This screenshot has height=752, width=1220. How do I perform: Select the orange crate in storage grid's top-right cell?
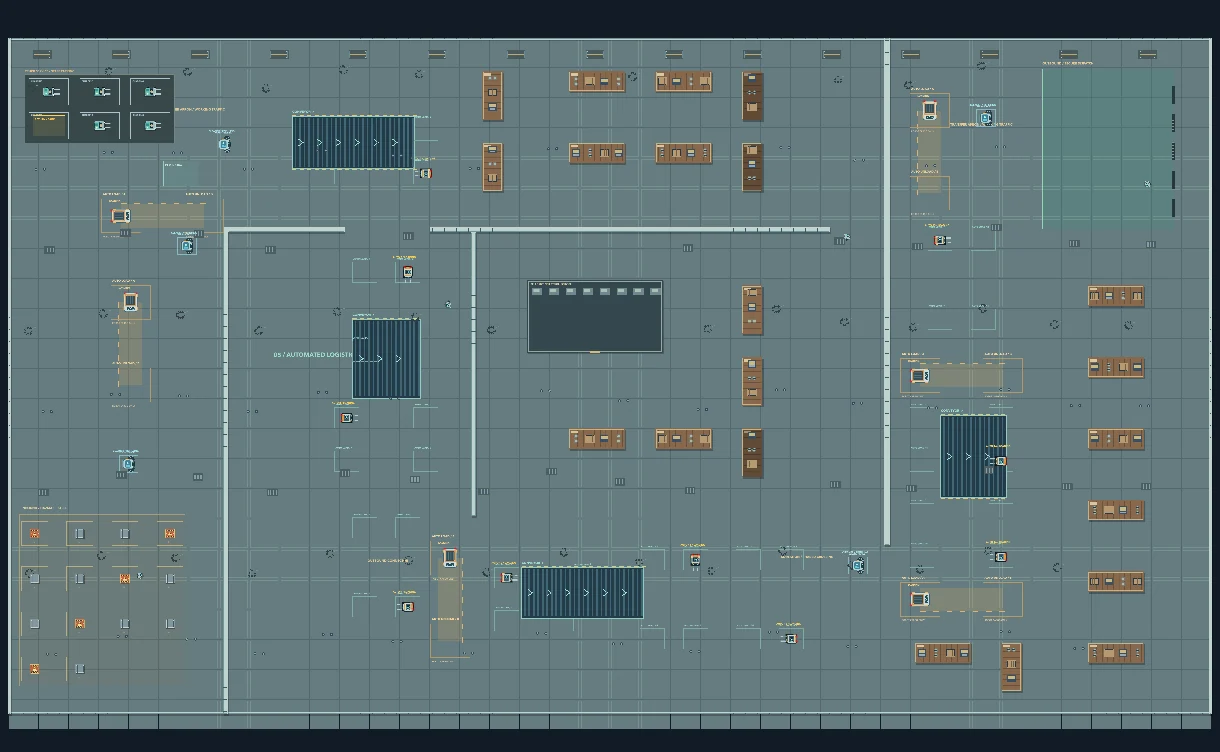coord(169,534)
